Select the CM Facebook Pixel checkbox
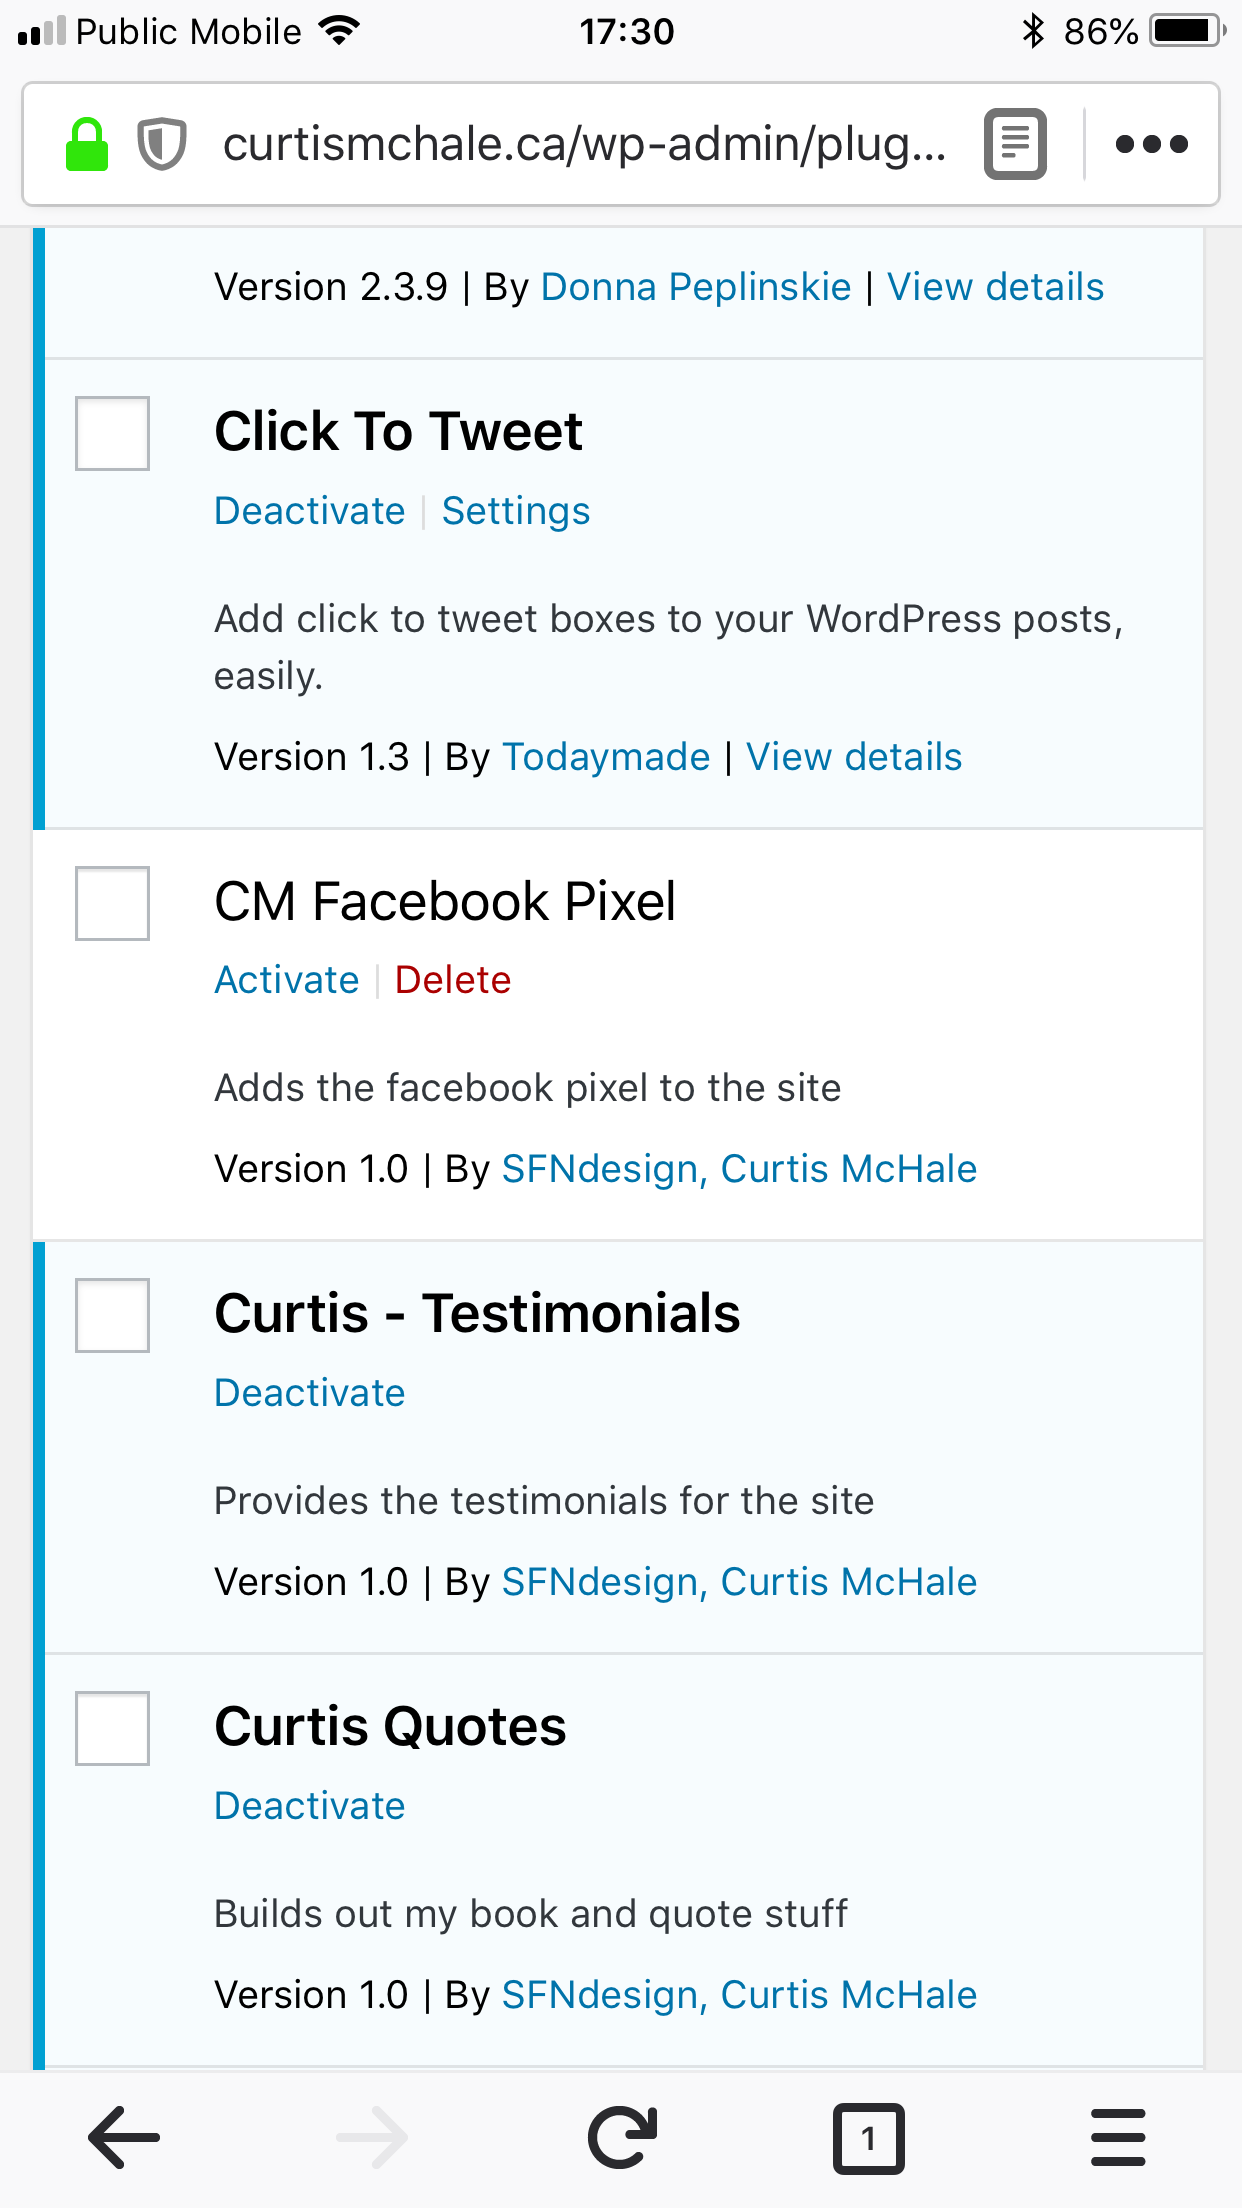 (x=112, y=903)
